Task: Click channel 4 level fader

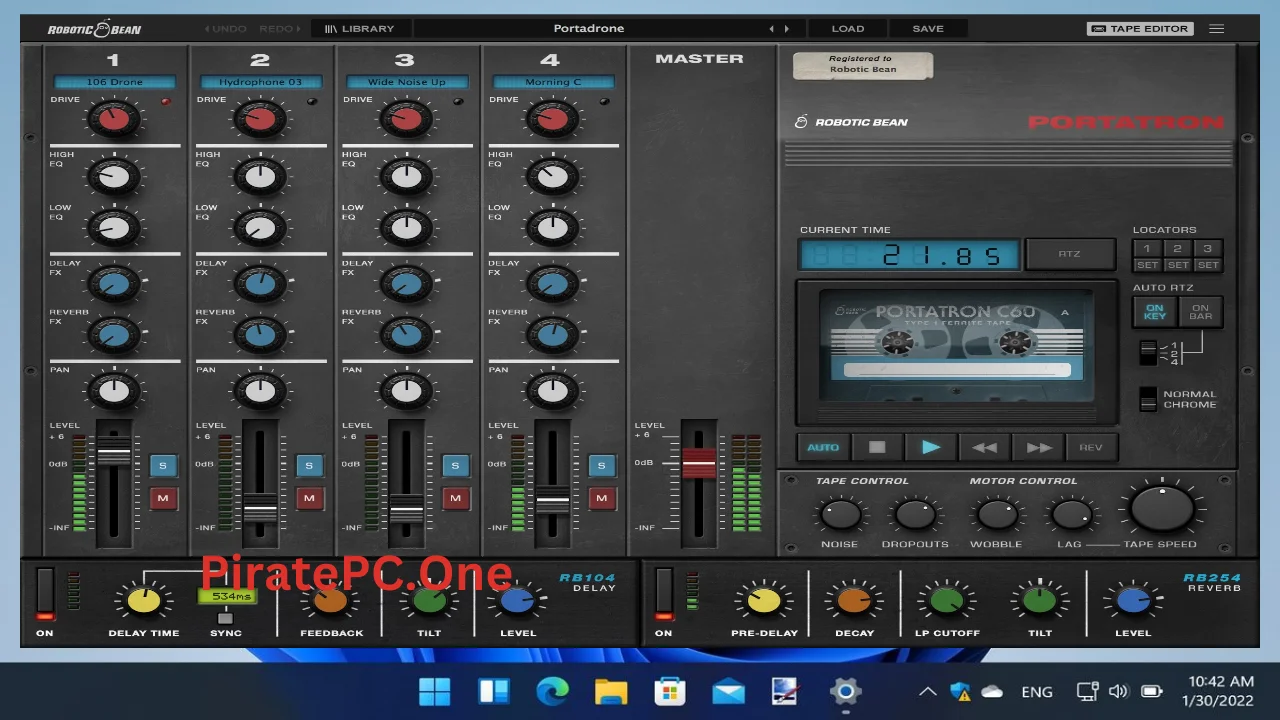Action: click(552, 502)
